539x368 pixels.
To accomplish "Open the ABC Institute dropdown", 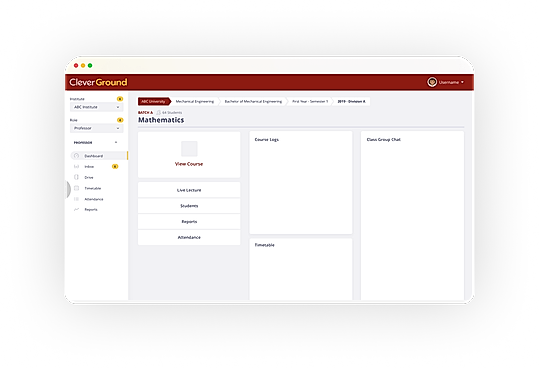I will click(x=97, y=107).
